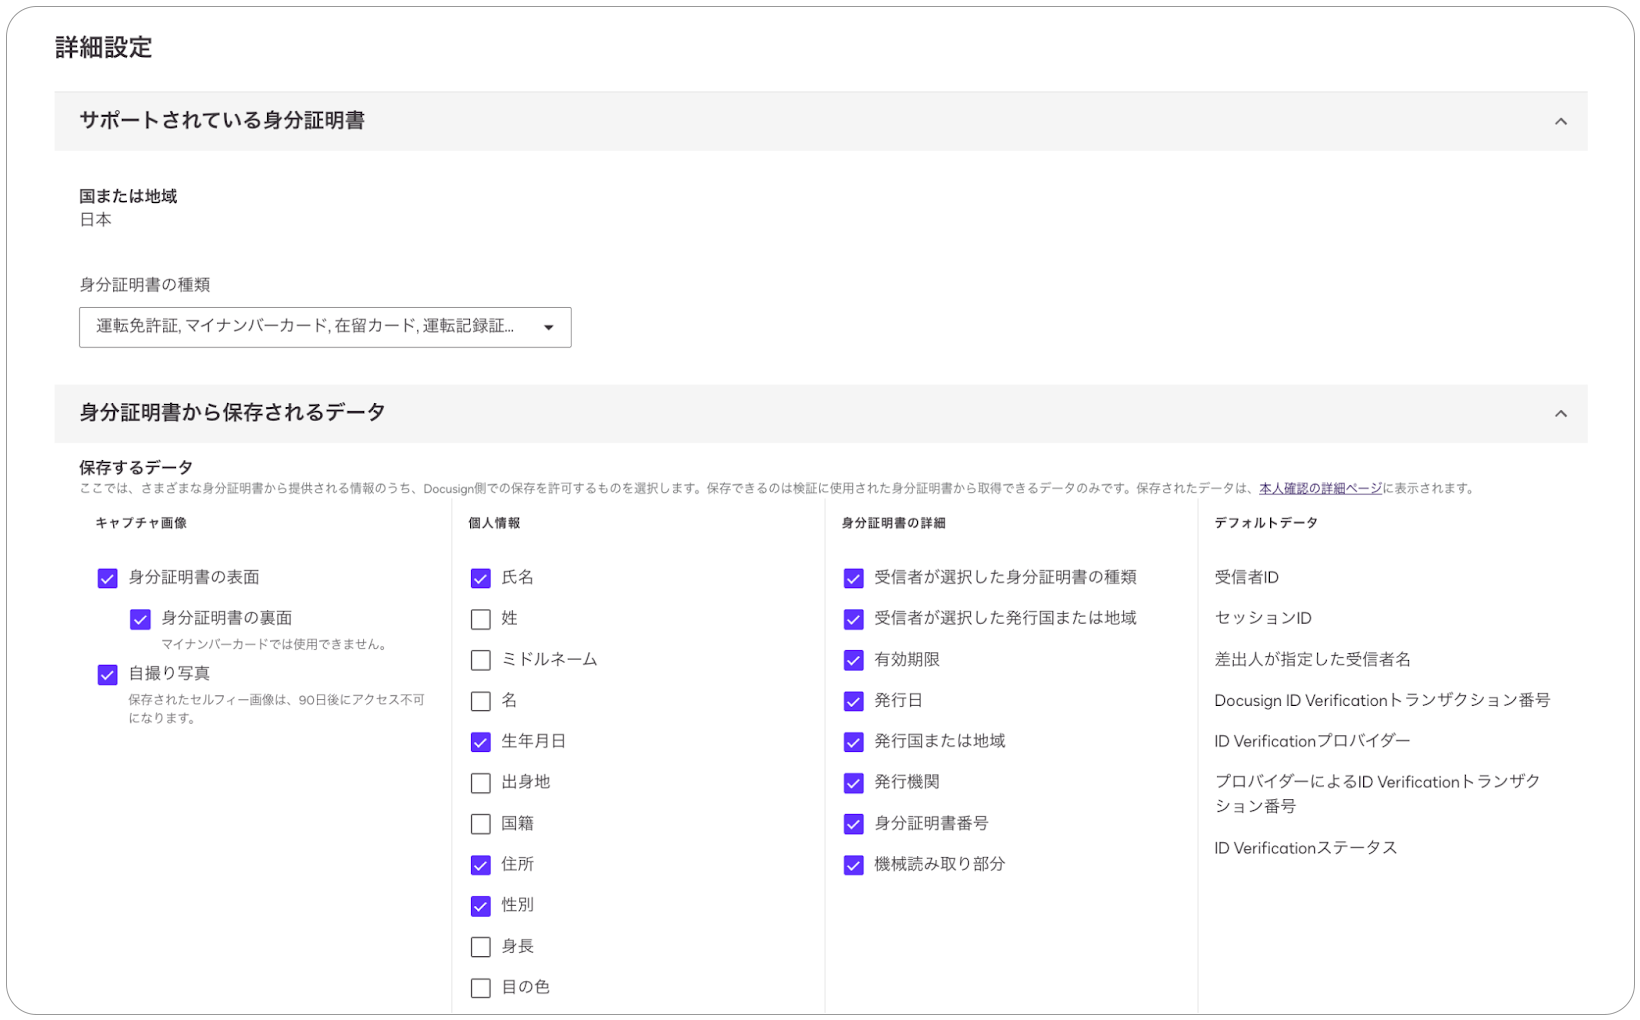Uncheck the 生年月日 checkbox
The image size is (1640, 1020).
tap(481, 742)
